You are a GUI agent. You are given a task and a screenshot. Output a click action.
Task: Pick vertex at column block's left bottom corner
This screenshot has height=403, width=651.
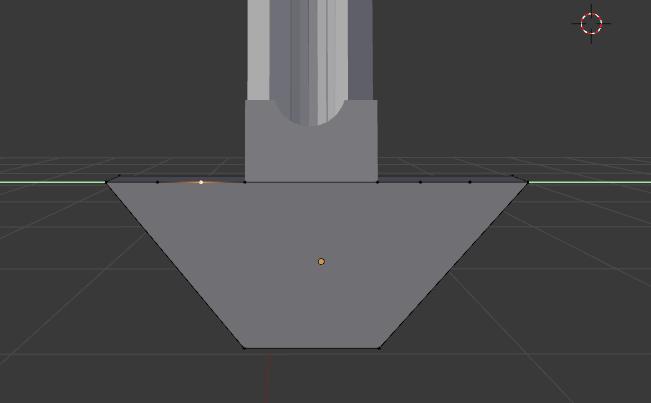(246, 182)
